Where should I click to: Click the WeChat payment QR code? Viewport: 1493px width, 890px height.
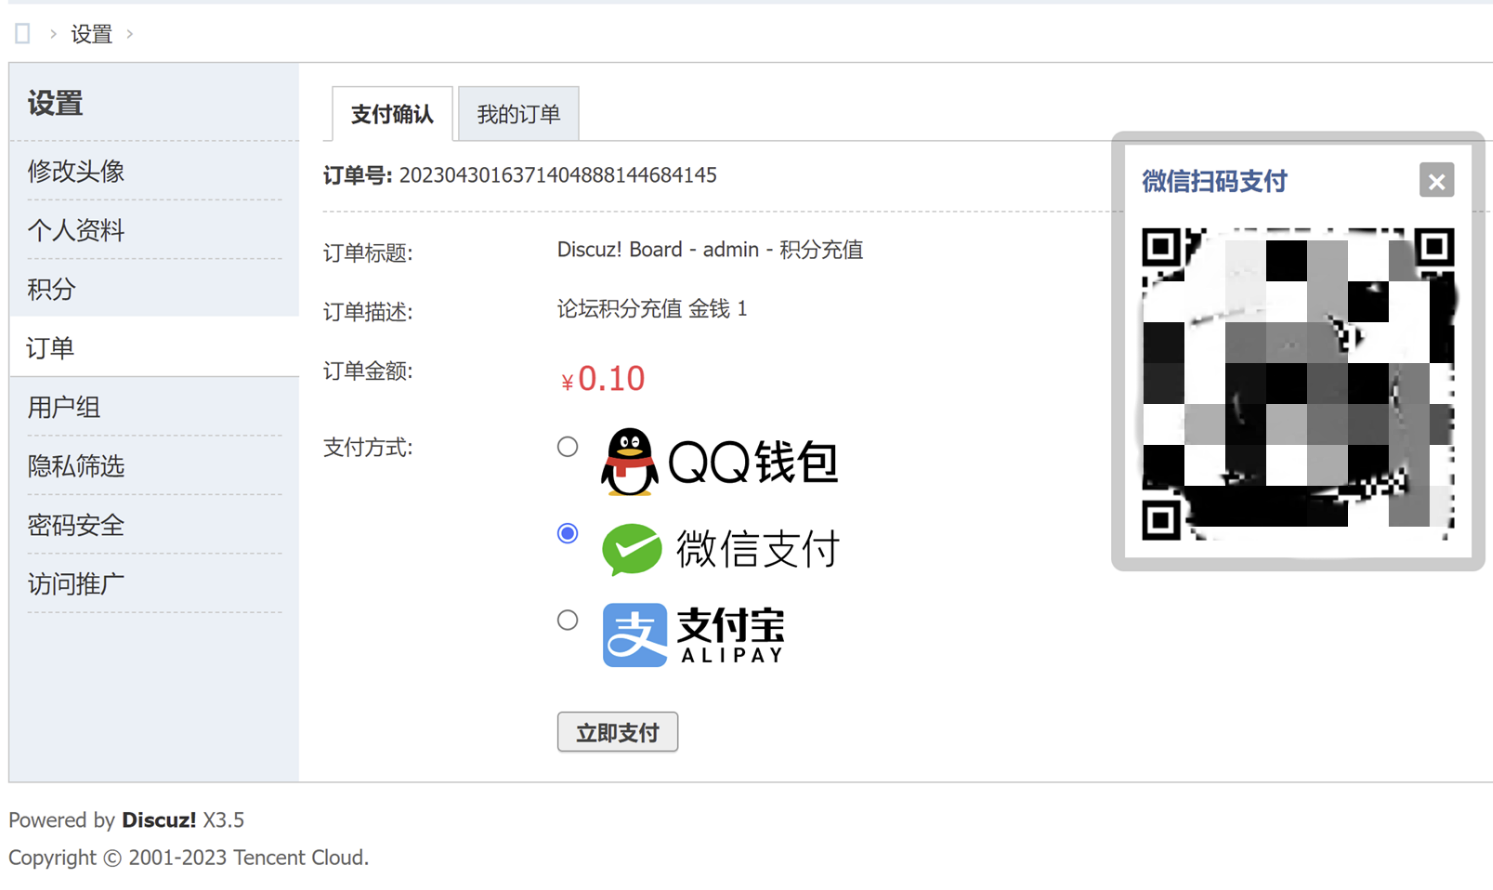tap(1298, 384)
